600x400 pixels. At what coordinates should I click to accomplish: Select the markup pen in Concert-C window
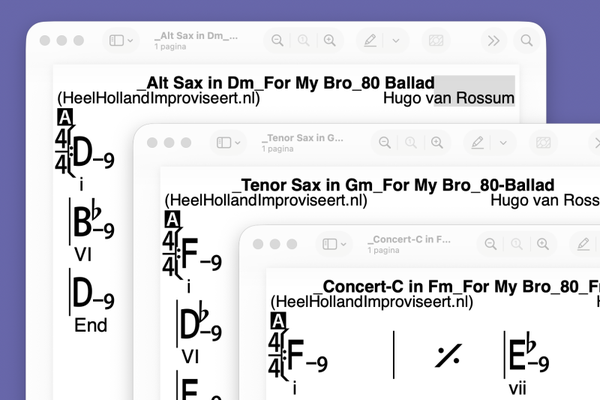pyautogui.click(x=583, y=244)
